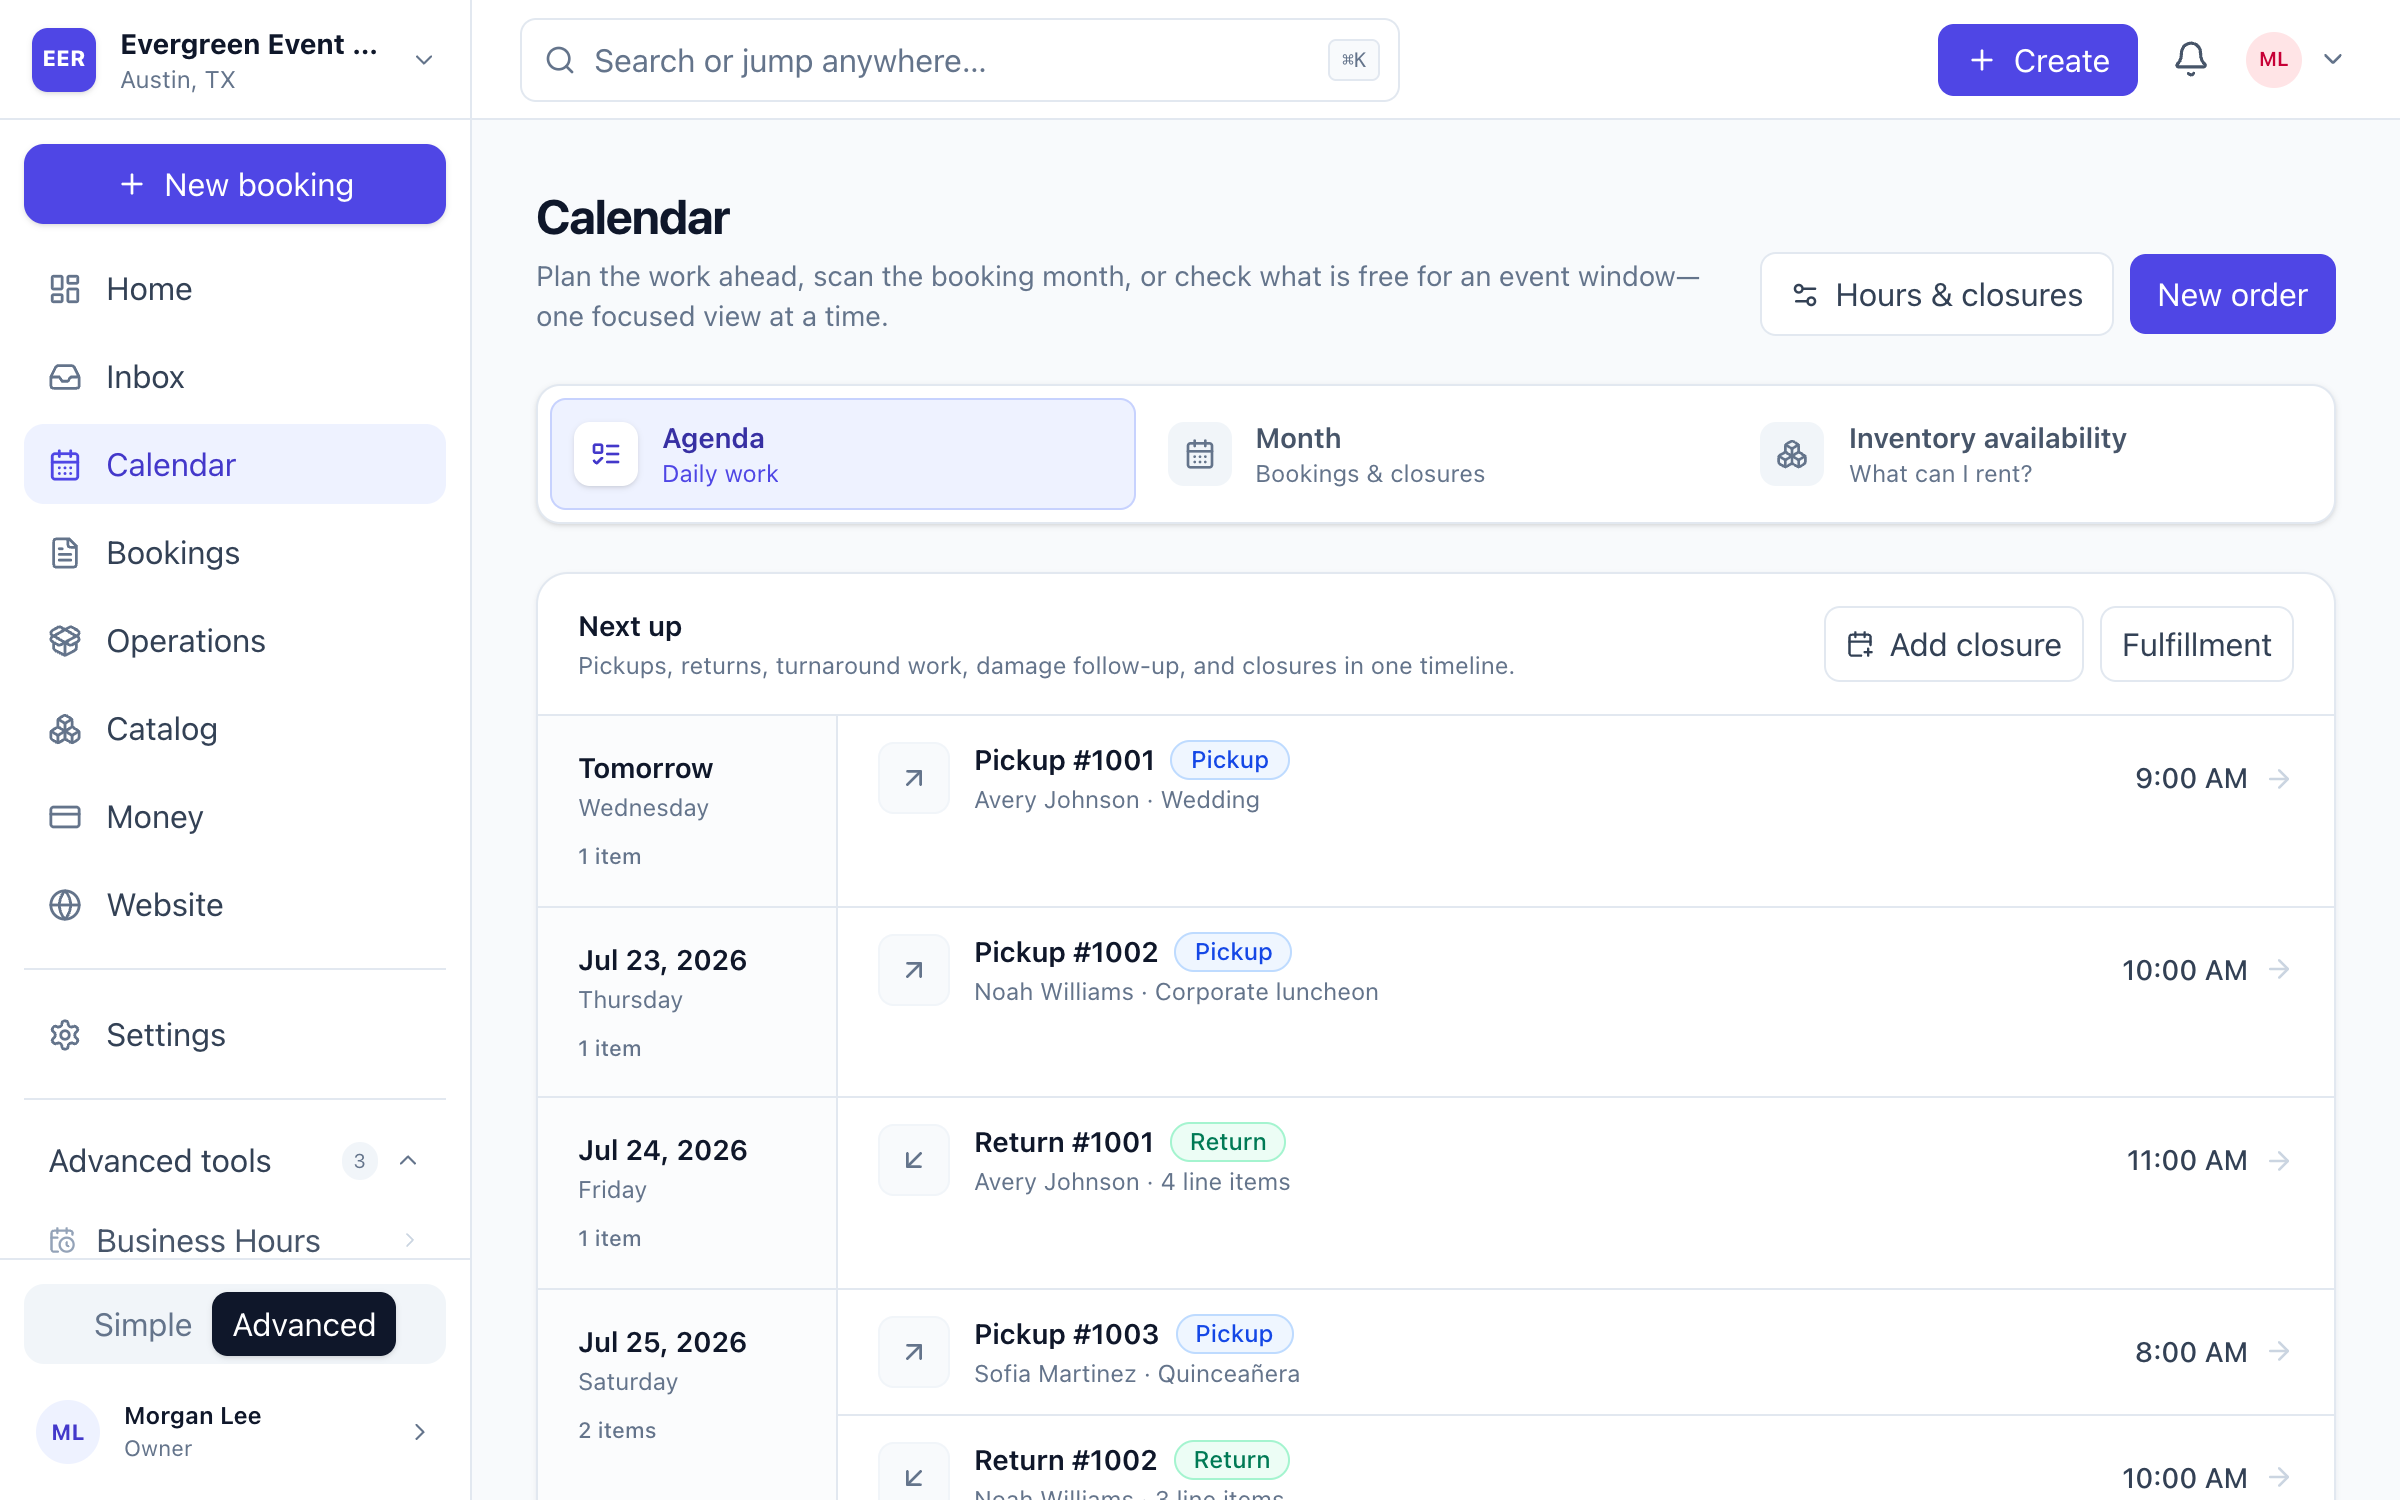
Task: Open Catalog in the sidebar
Action: coord(235,729)
